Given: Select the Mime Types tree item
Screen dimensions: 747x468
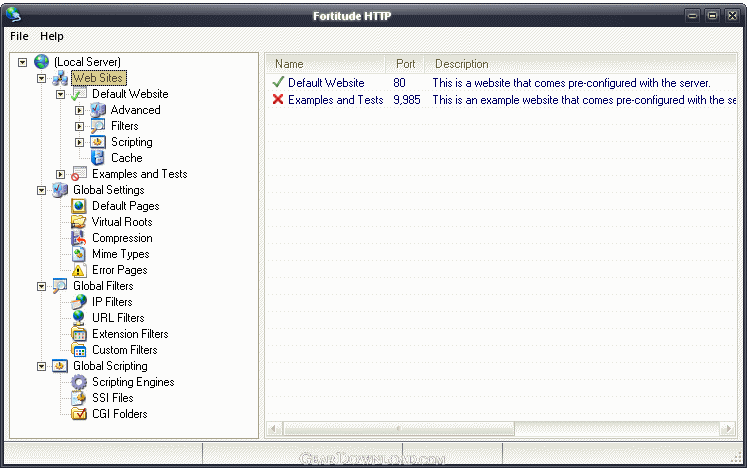Looking at the screenshot, I should pos(121,254).
